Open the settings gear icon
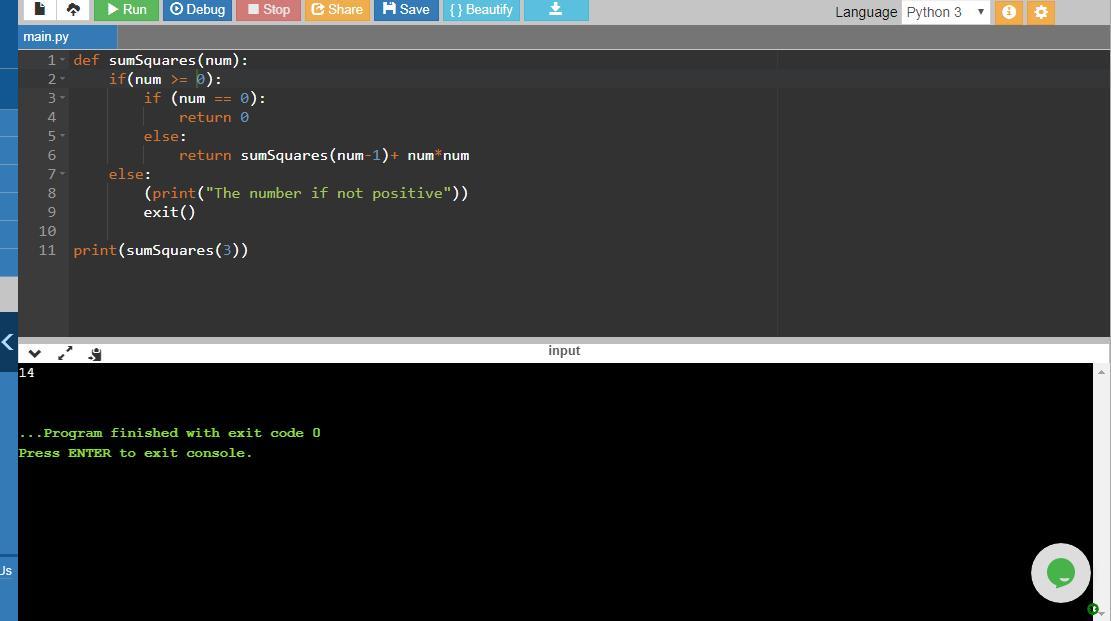This screenshot has height=621, width=1111. 1041,12
